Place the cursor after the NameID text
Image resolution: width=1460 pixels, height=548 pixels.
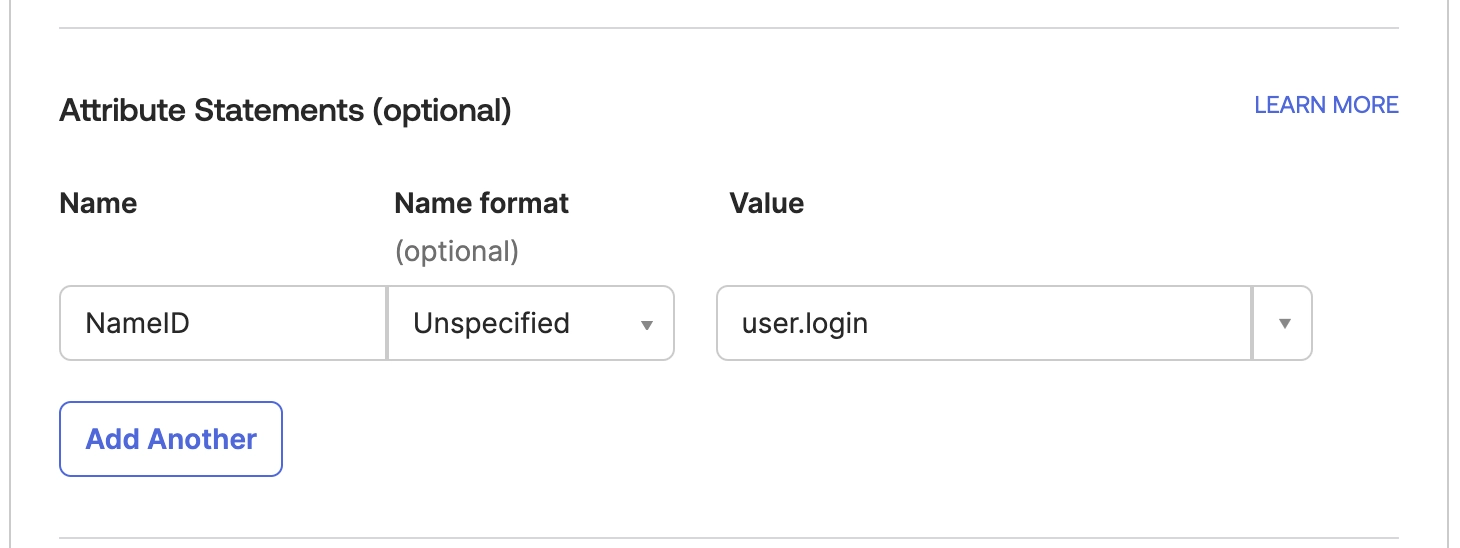pyautogui.click(x=191, y=323)
